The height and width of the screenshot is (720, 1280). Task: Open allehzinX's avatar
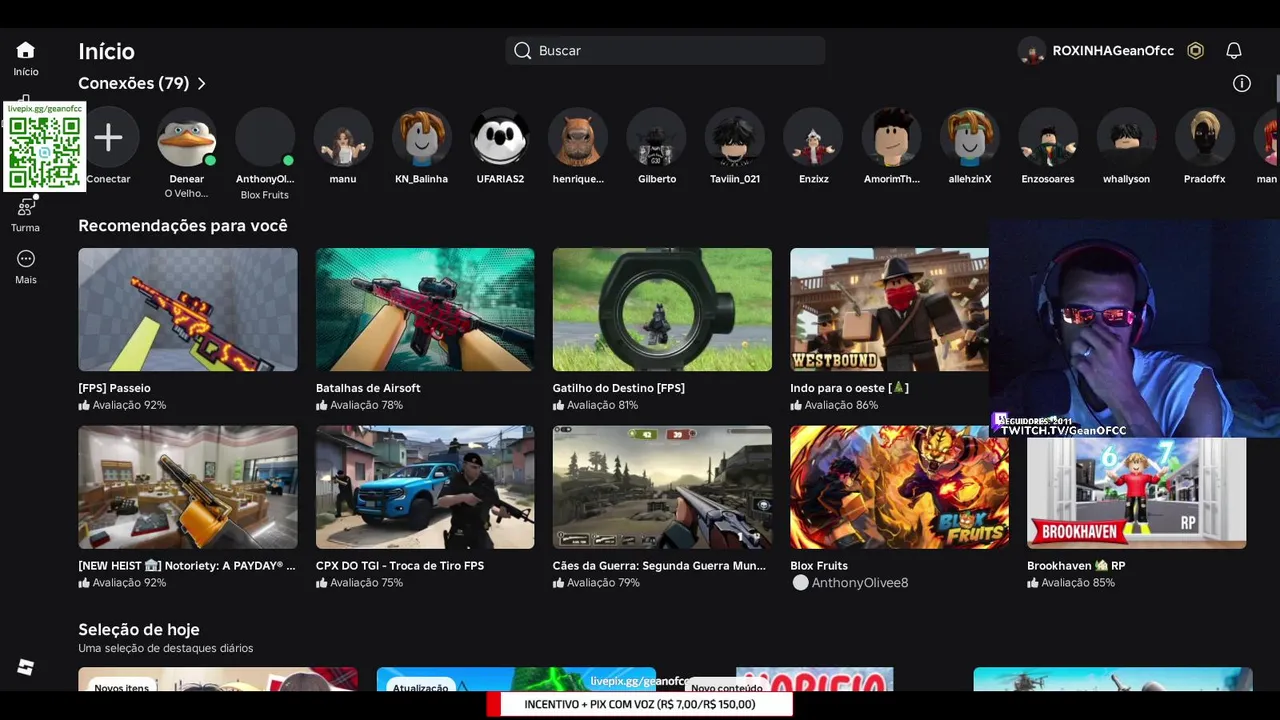coord(970,138)
